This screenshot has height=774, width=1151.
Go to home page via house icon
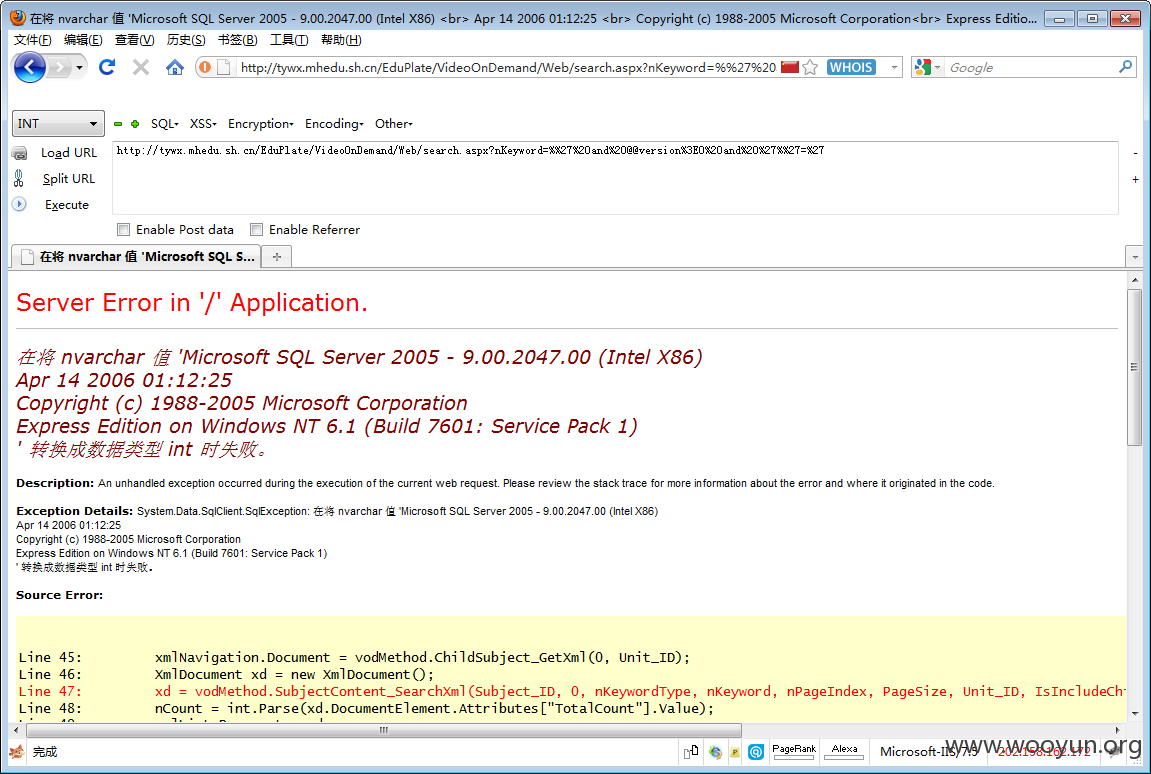click(175, 68)
